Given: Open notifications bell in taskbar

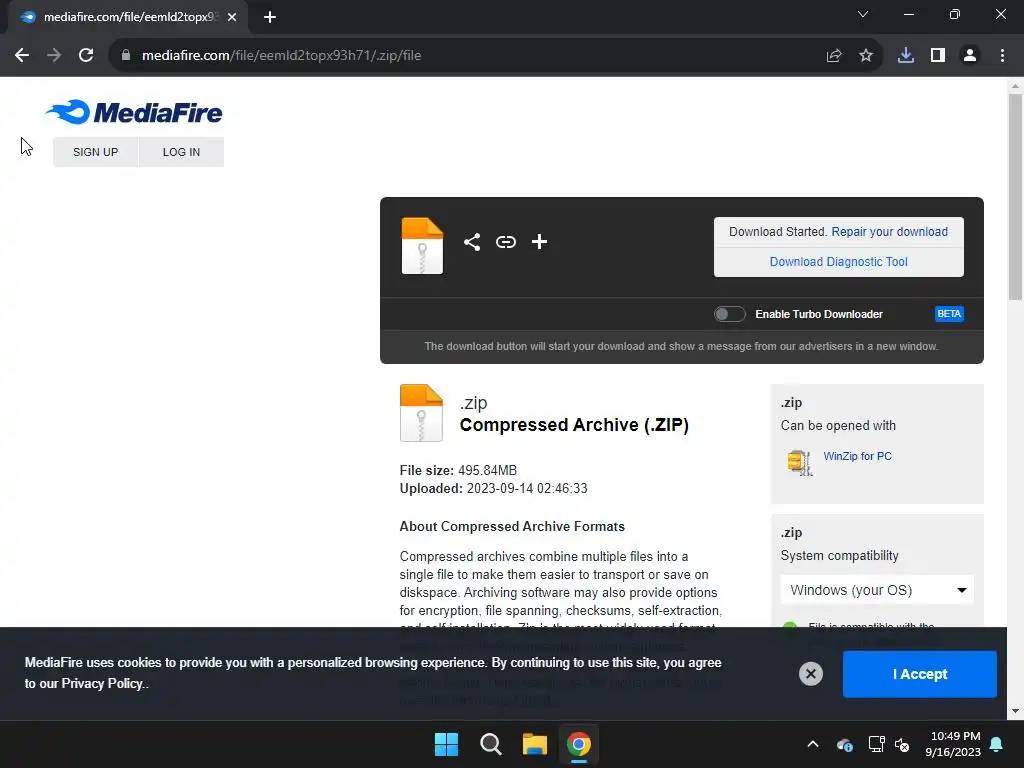Looking at the screenshot, I should coord(997,744).
